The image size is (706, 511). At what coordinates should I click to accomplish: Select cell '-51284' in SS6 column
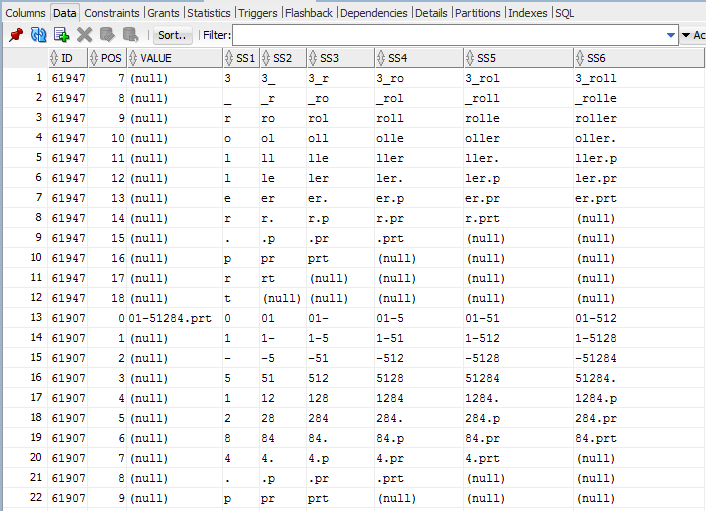(639, 358)
